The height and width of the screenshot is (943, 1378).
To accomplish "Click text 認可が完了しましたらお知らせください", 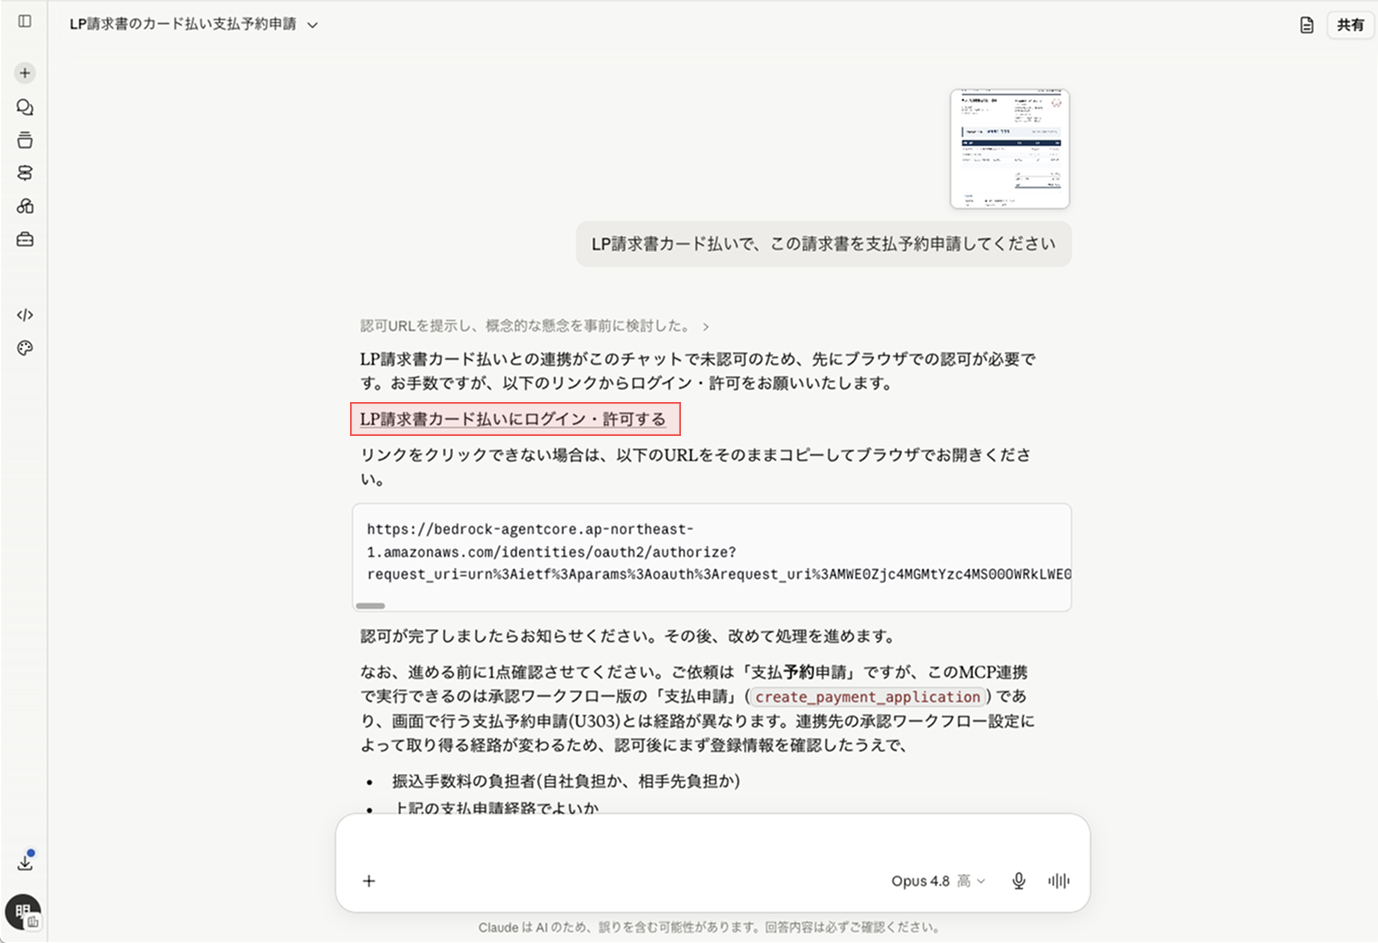I will click(628, 636).
